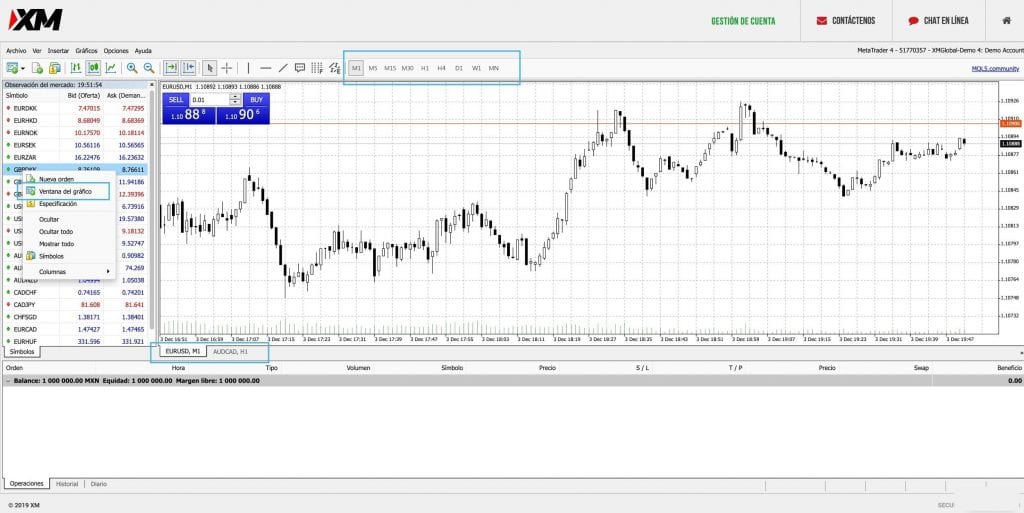Switch chart to candlestick view icon
Screen dimensions: 1024x513
pyautogui.click(x=93, y=68)
